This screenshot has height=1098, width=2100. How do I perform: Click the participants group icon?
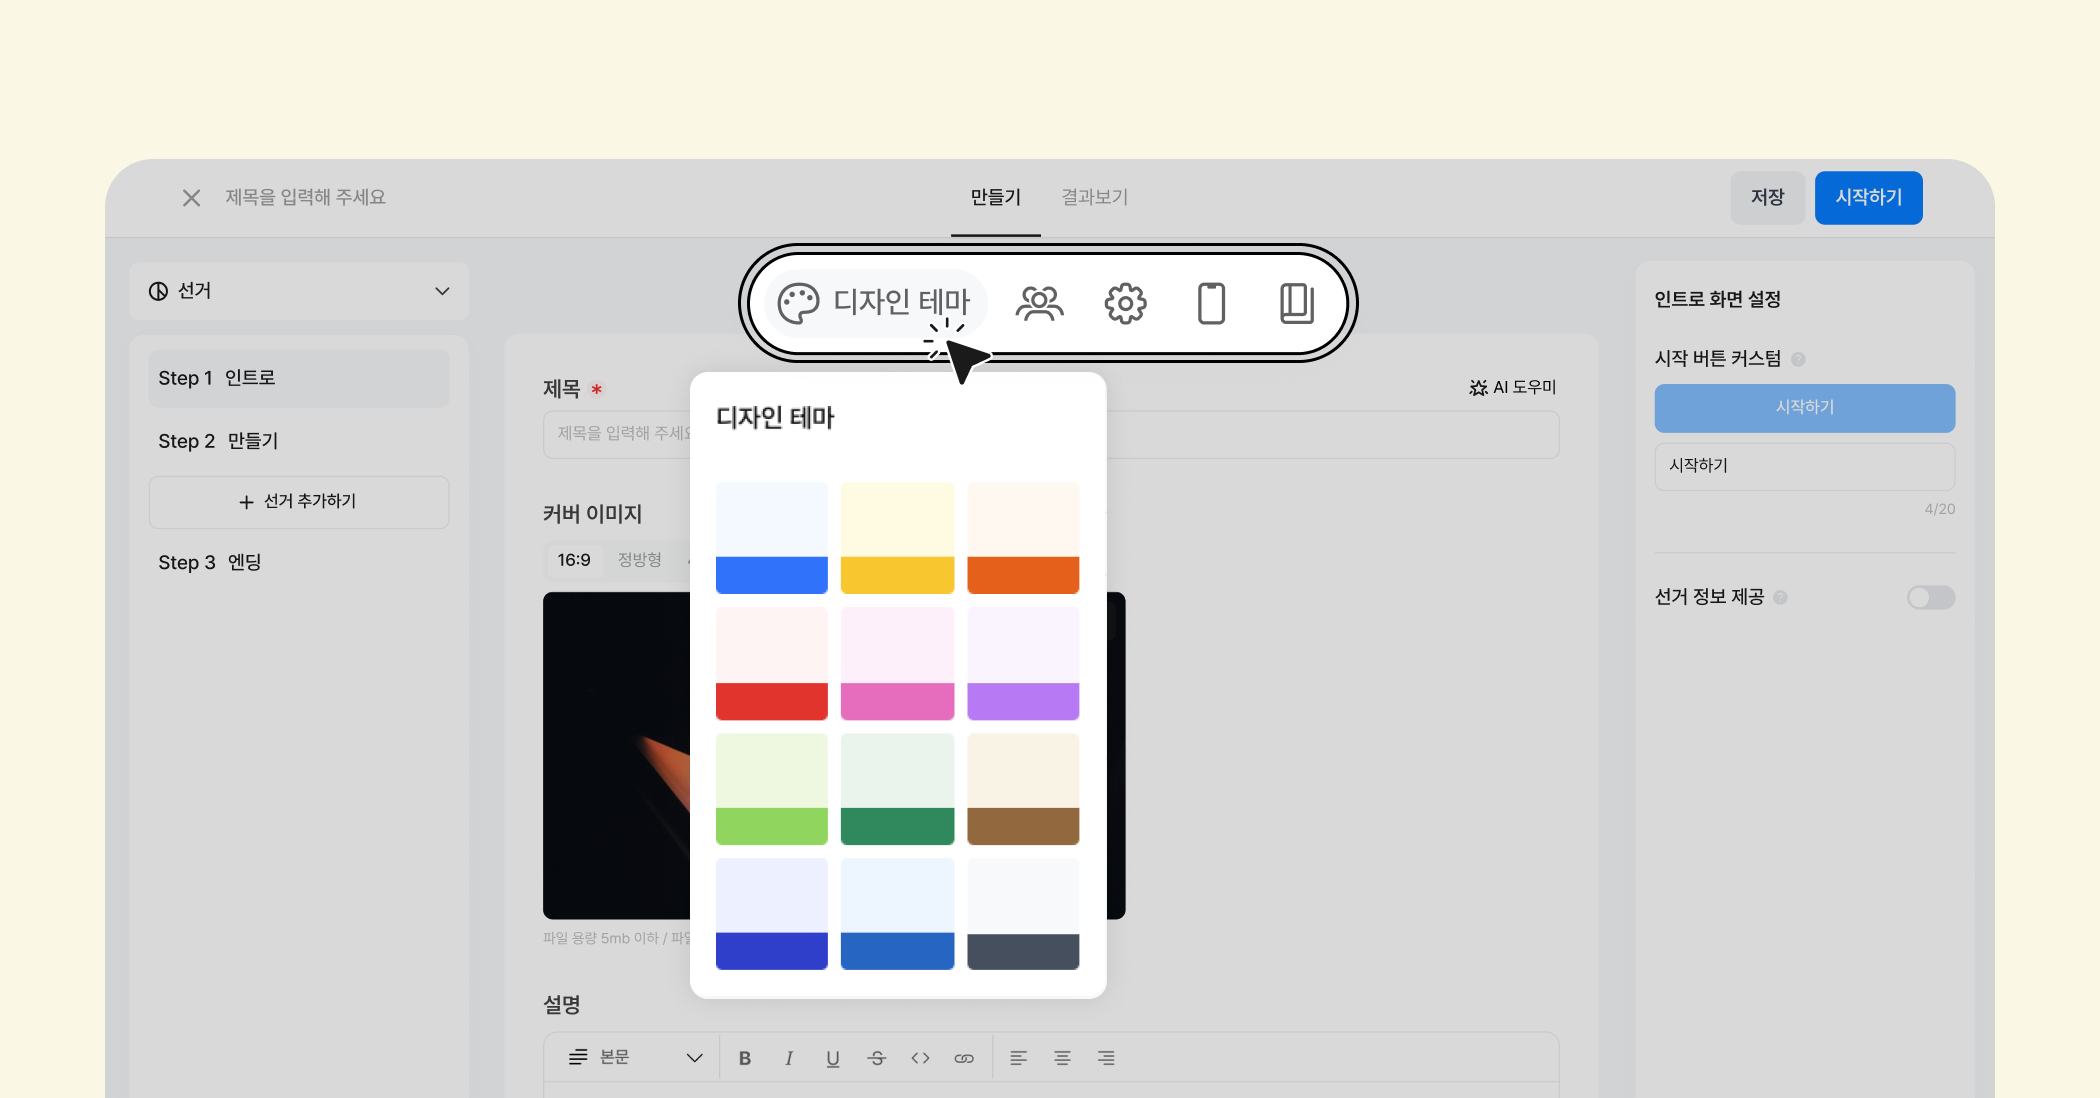[x=1039, y=303]
